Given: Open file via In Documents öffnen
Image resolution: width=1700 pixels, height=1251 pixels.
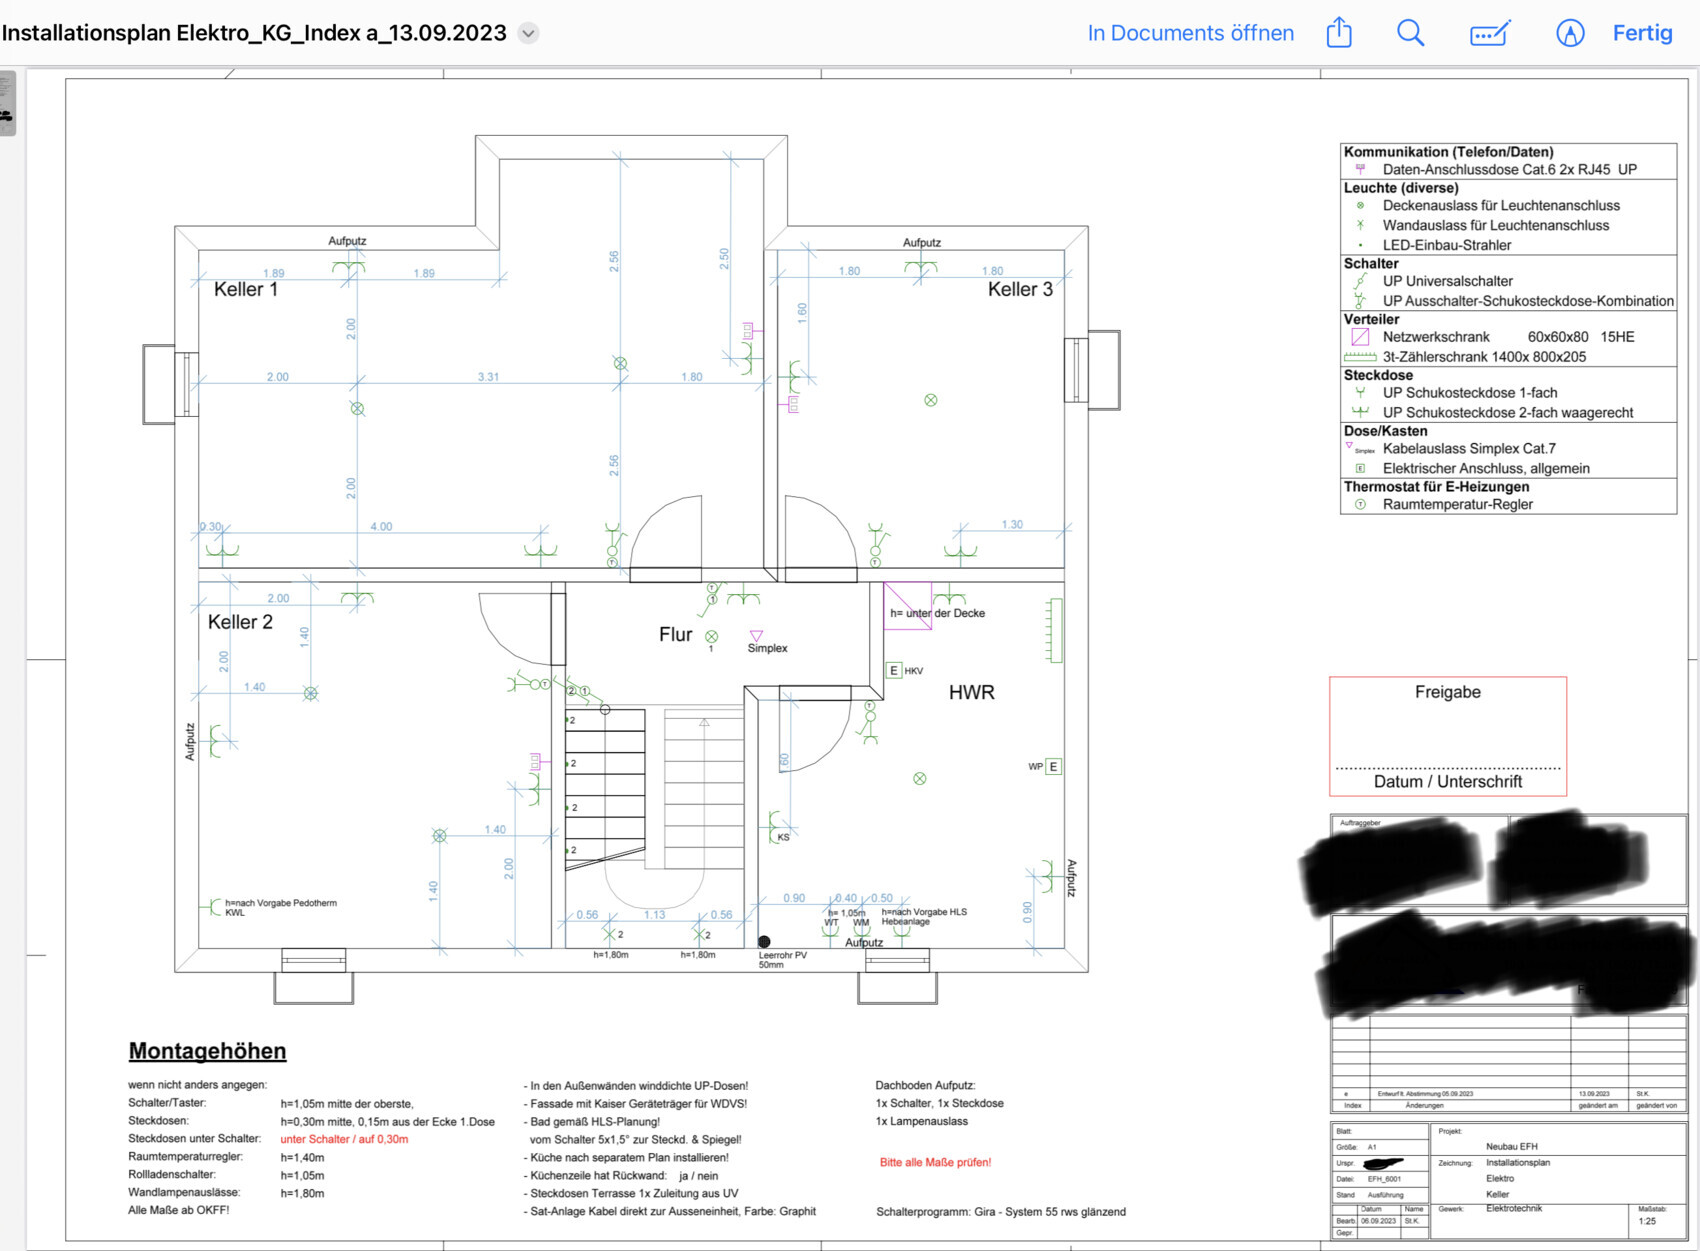Looking at the screenshot, I should point(1190,33).
